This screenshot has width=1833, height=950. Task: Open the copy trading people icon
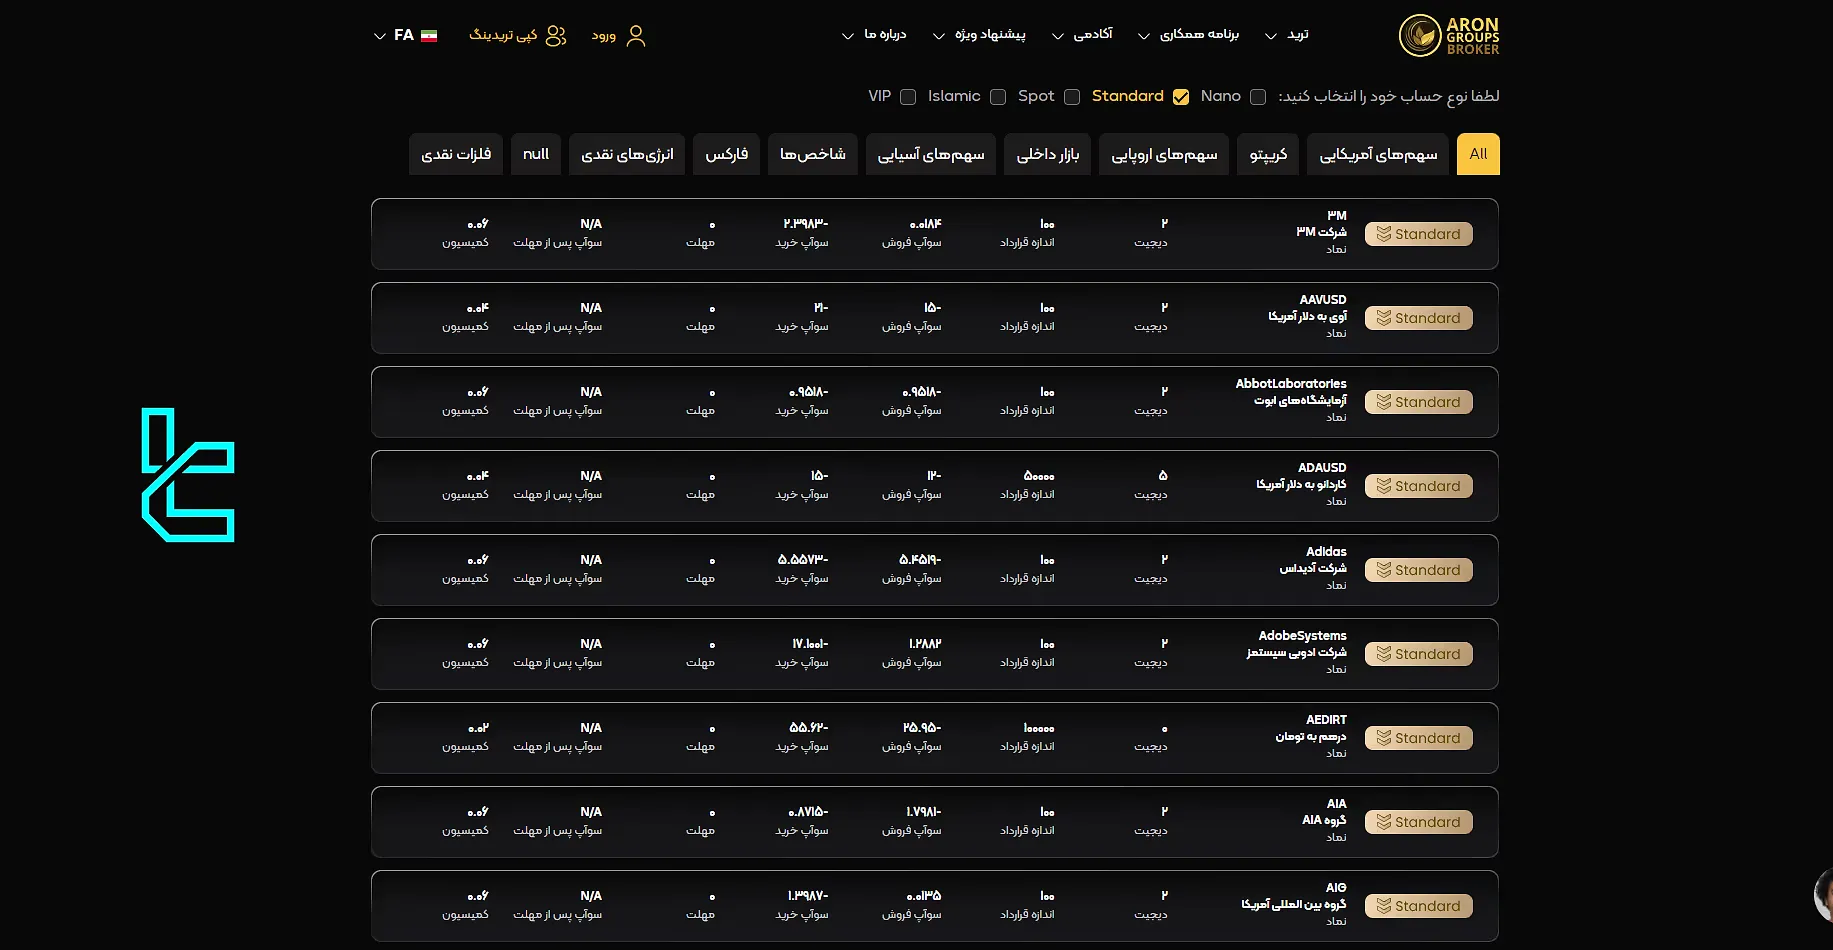click(556, 36)
